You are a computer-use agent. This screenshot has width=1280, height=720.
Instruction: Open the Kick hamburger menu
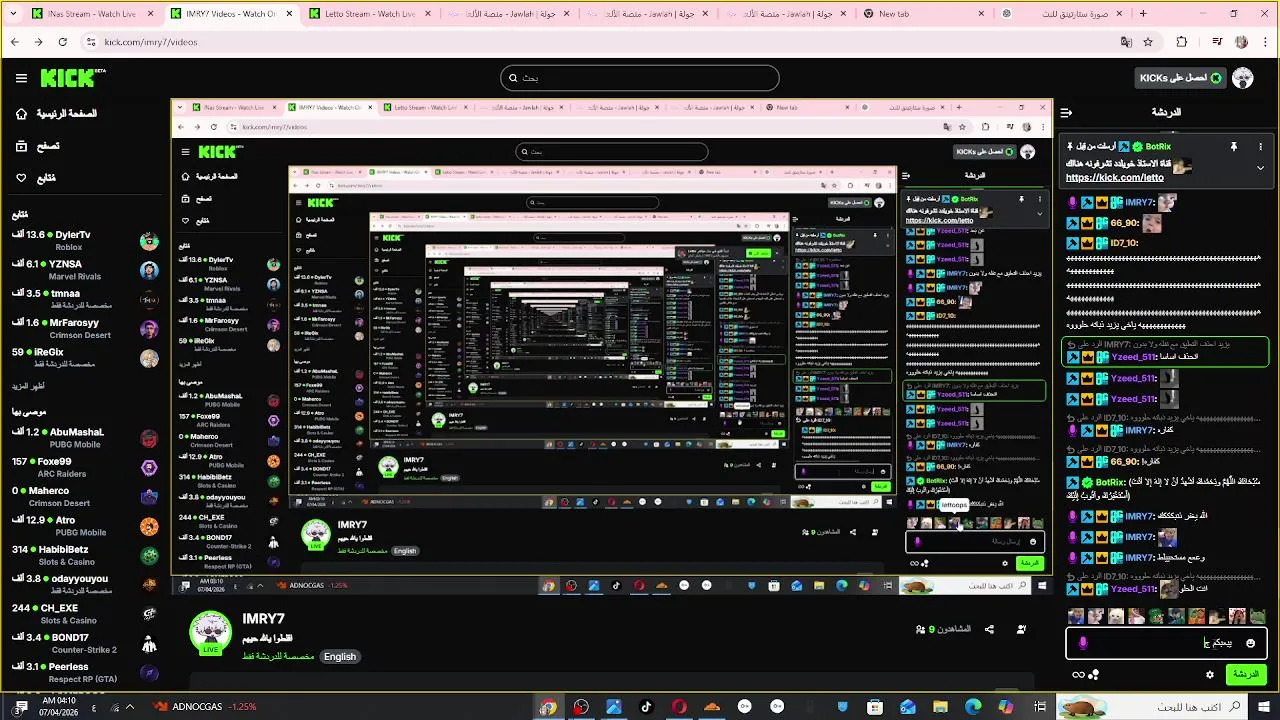pos(21,78)
